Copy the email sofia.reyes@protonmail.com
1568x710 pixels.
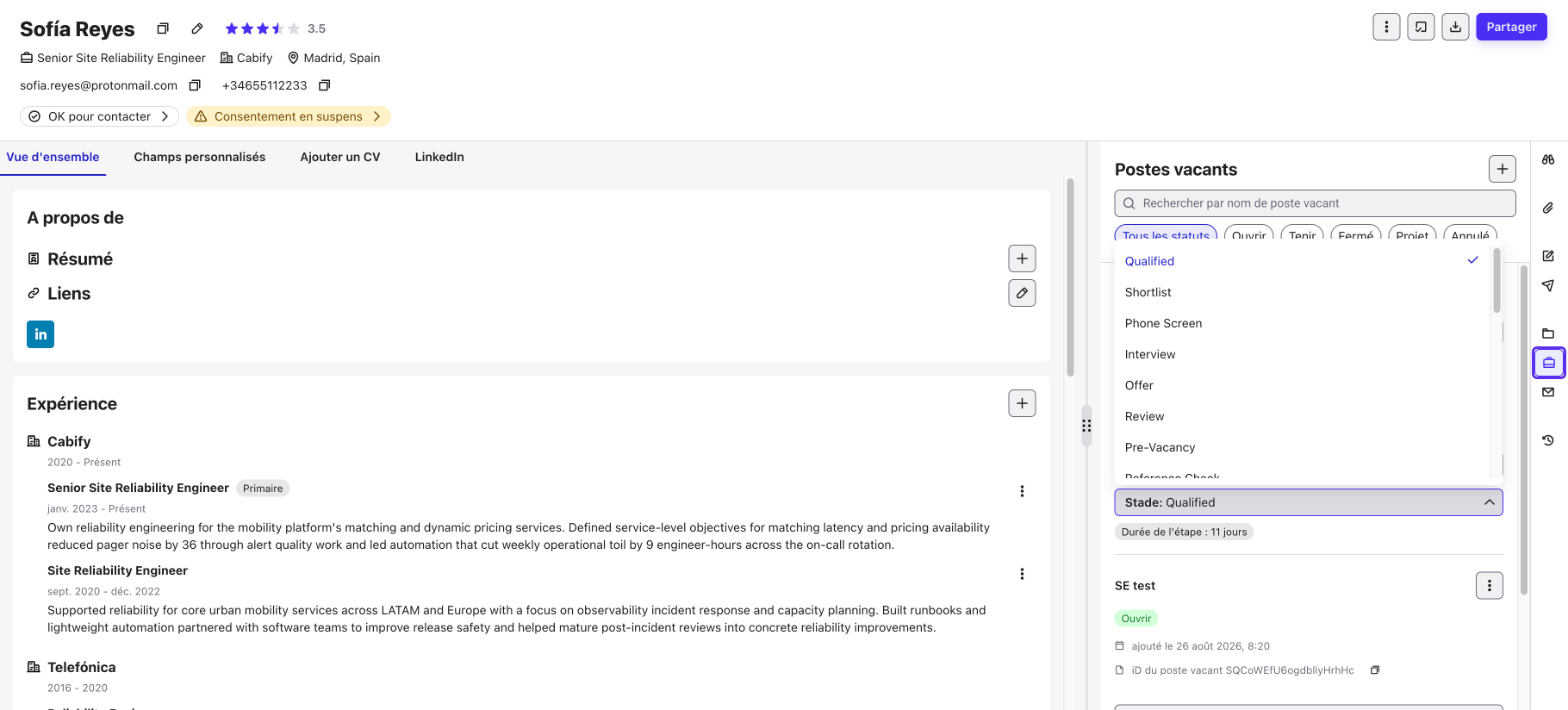pos(195,85)
